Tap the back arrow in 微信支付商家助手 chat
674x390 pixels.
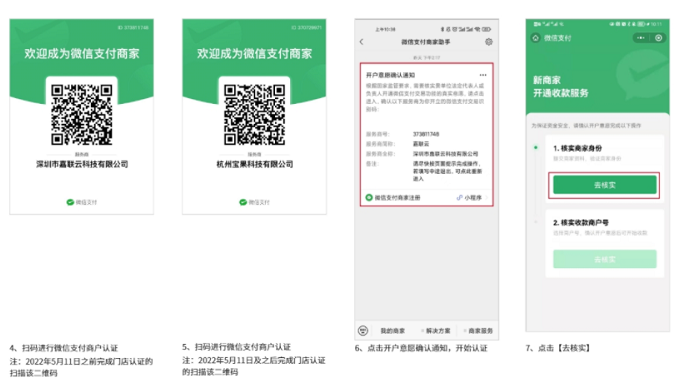coord(362,42)
